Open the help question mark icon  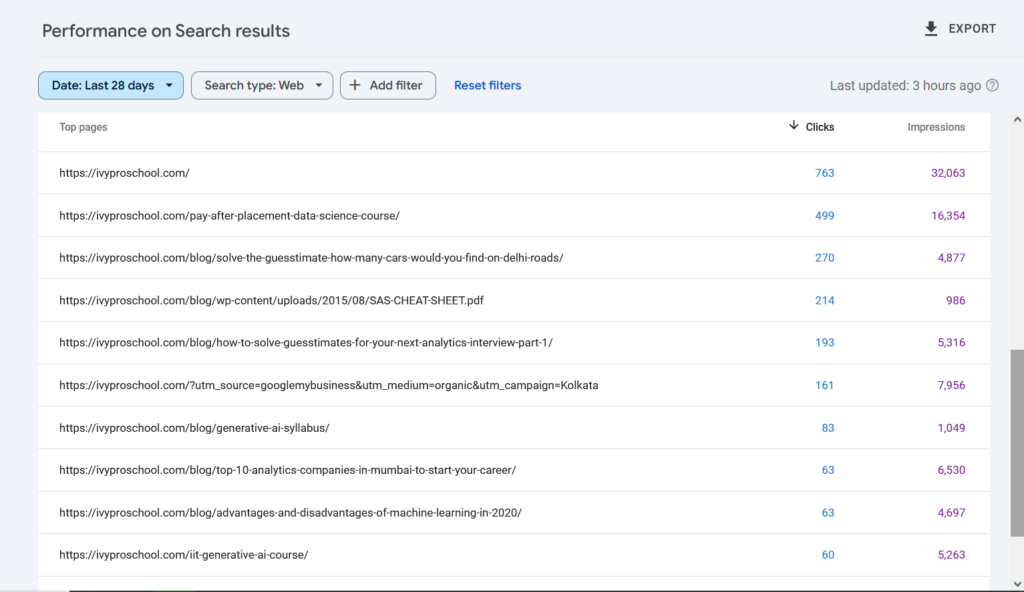991,85
